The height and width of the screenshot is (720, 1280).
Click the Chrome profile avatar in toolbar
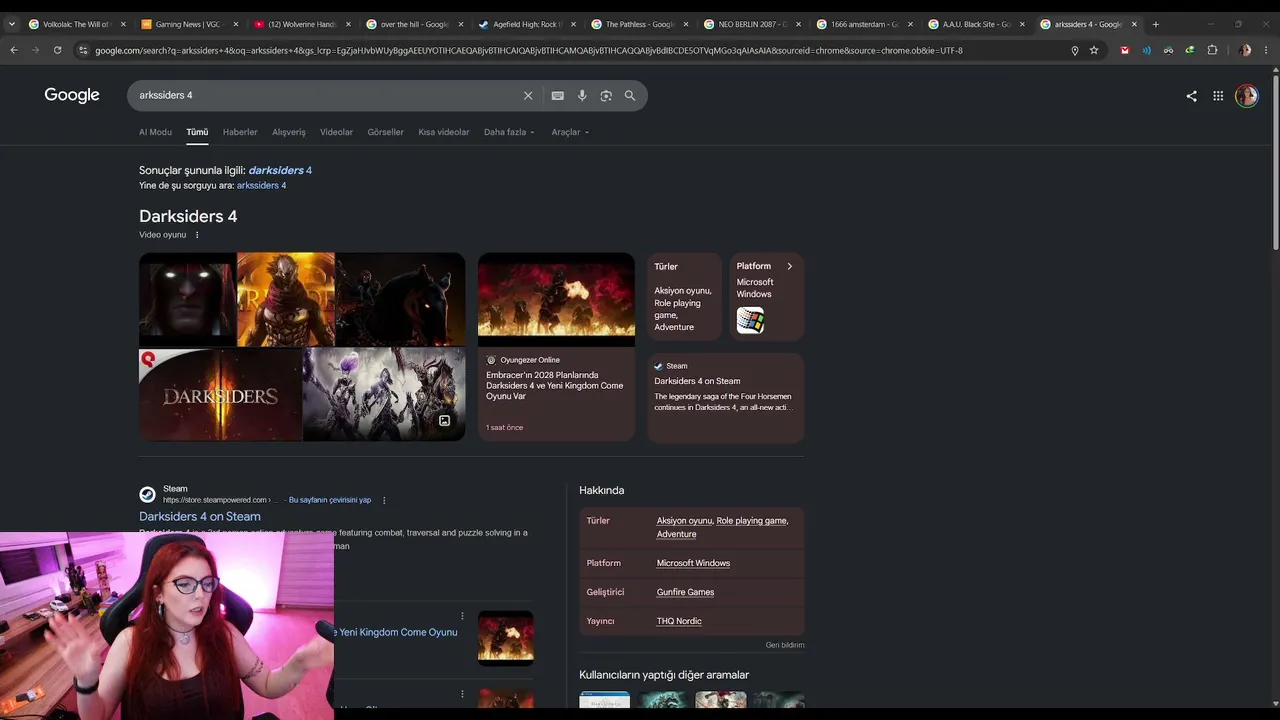(x=1244, y=50)
